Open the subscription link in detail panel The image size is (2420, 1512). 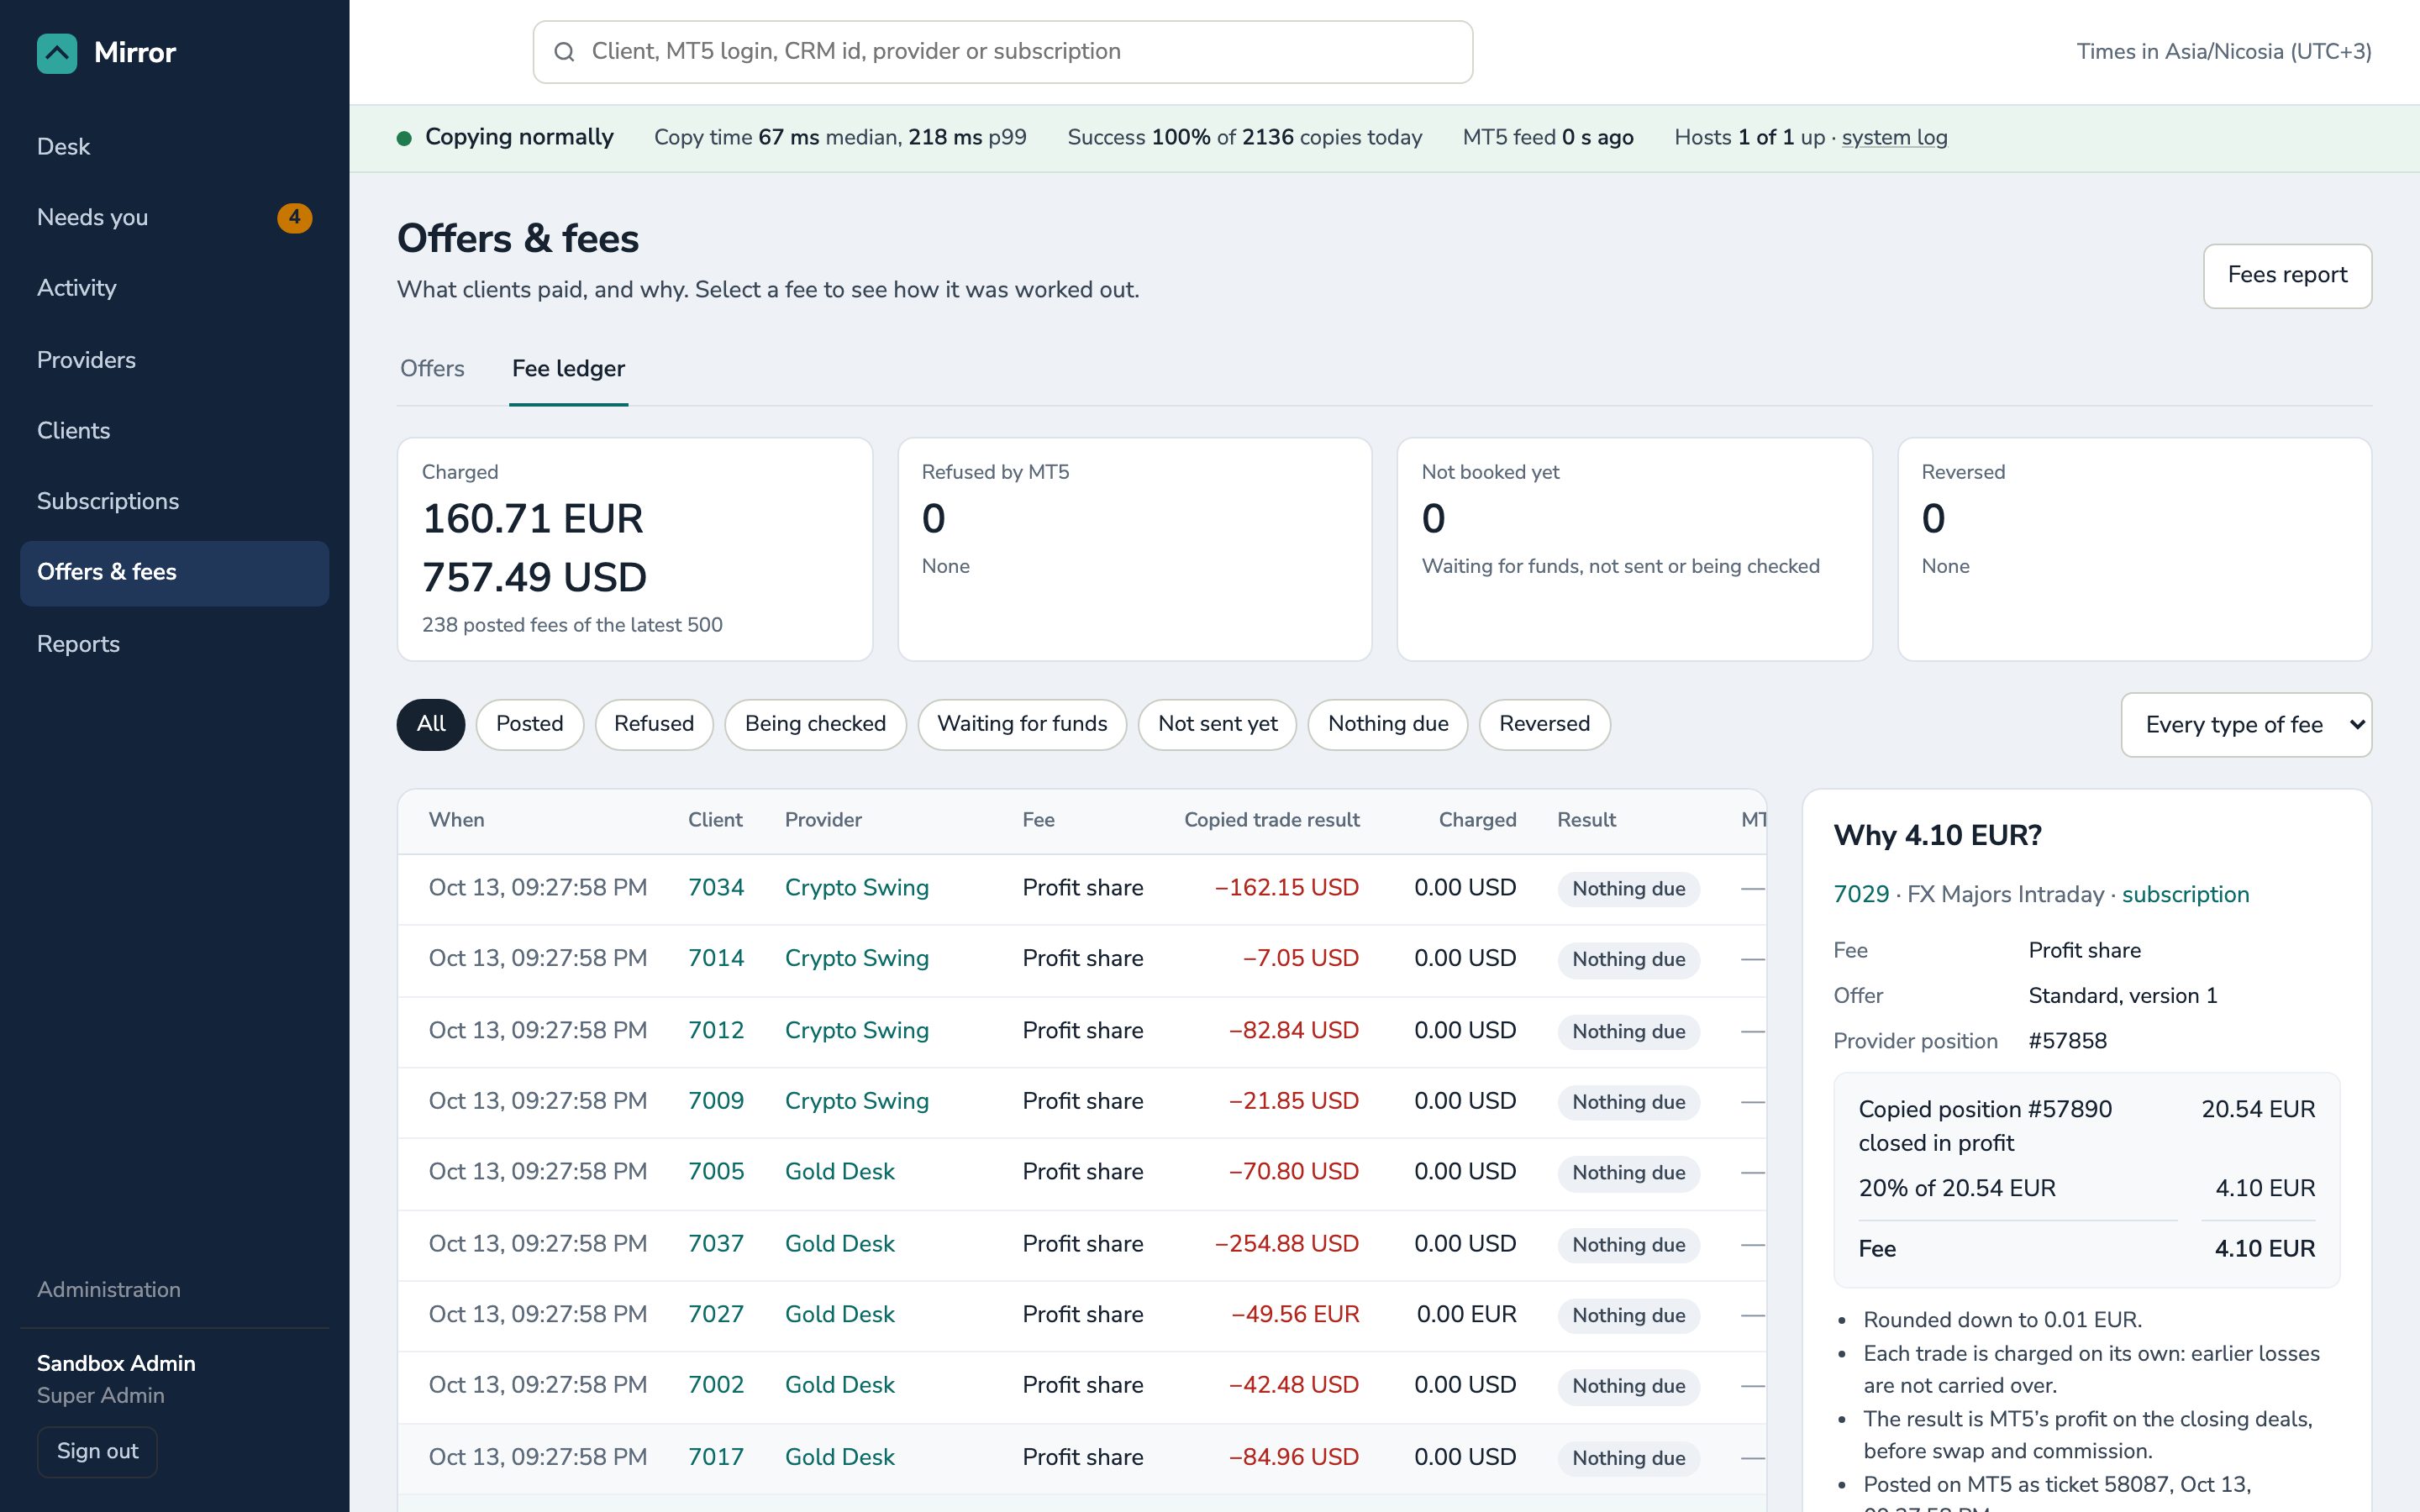point(2185,895)
